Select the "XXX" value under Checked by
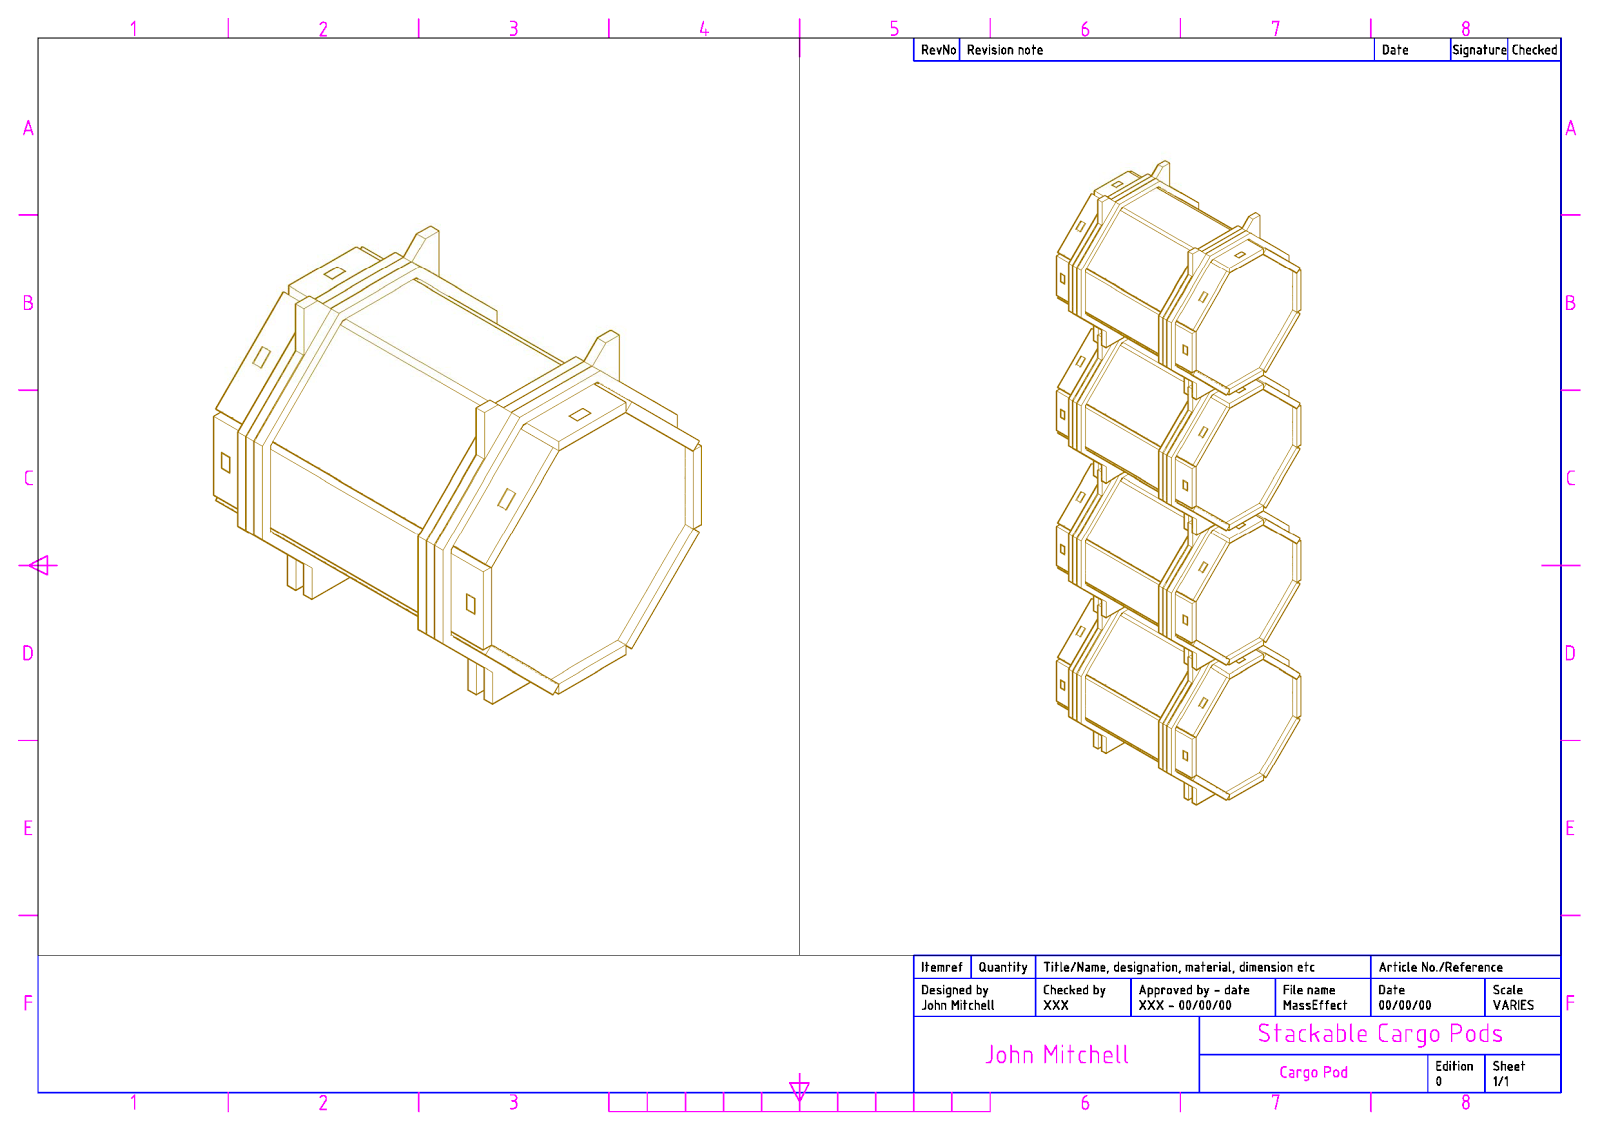 point(1056,1005)
